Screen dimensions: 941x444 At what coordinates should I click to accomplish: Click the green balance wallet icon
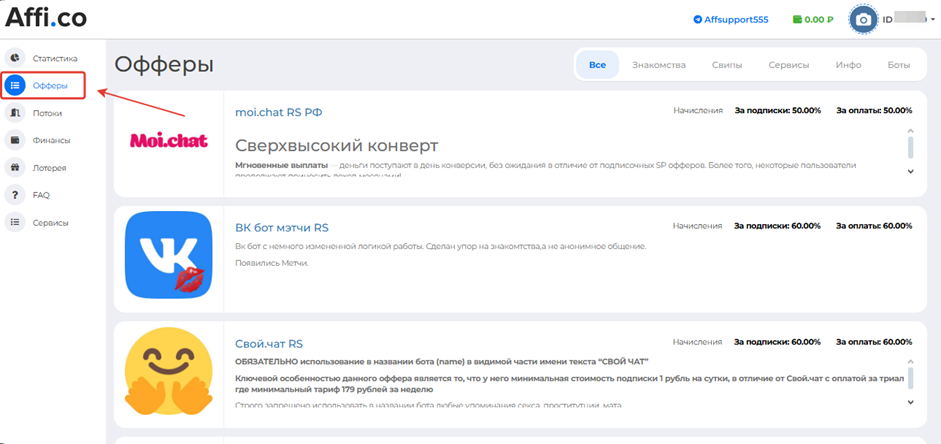pos(797,19)
